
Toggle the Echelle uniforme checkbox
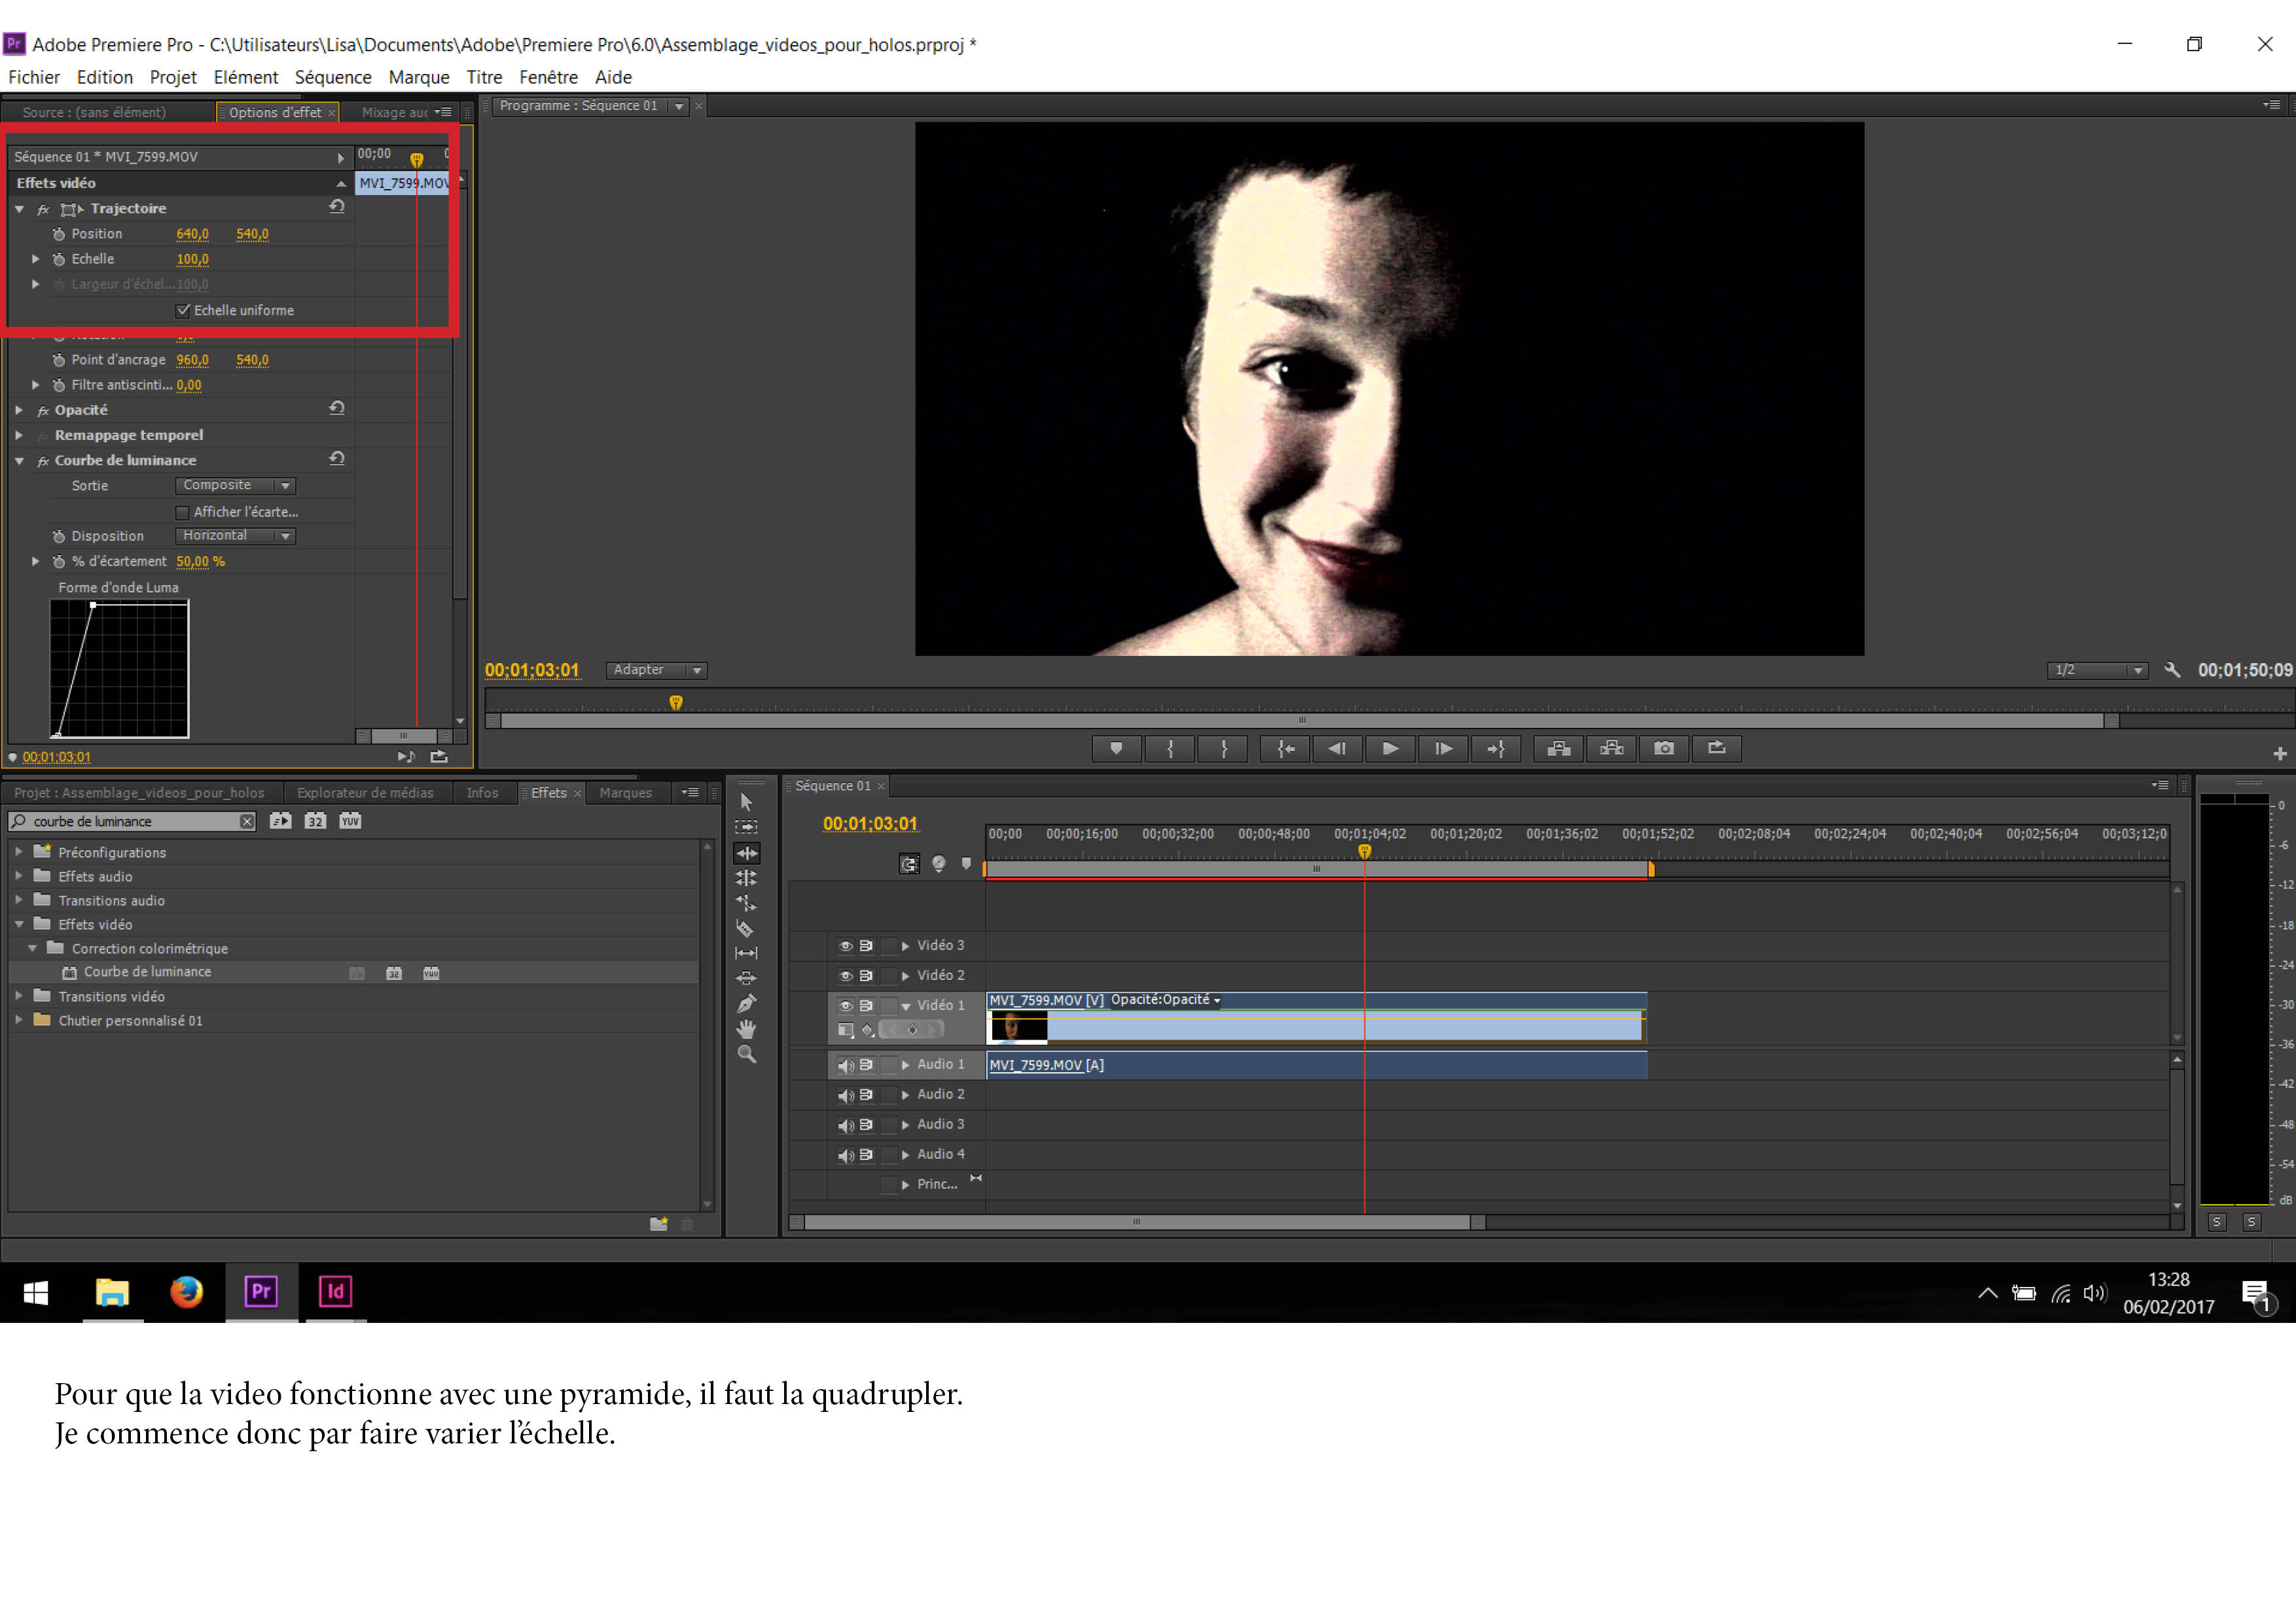pyautogui.click(x=183, y=310)
